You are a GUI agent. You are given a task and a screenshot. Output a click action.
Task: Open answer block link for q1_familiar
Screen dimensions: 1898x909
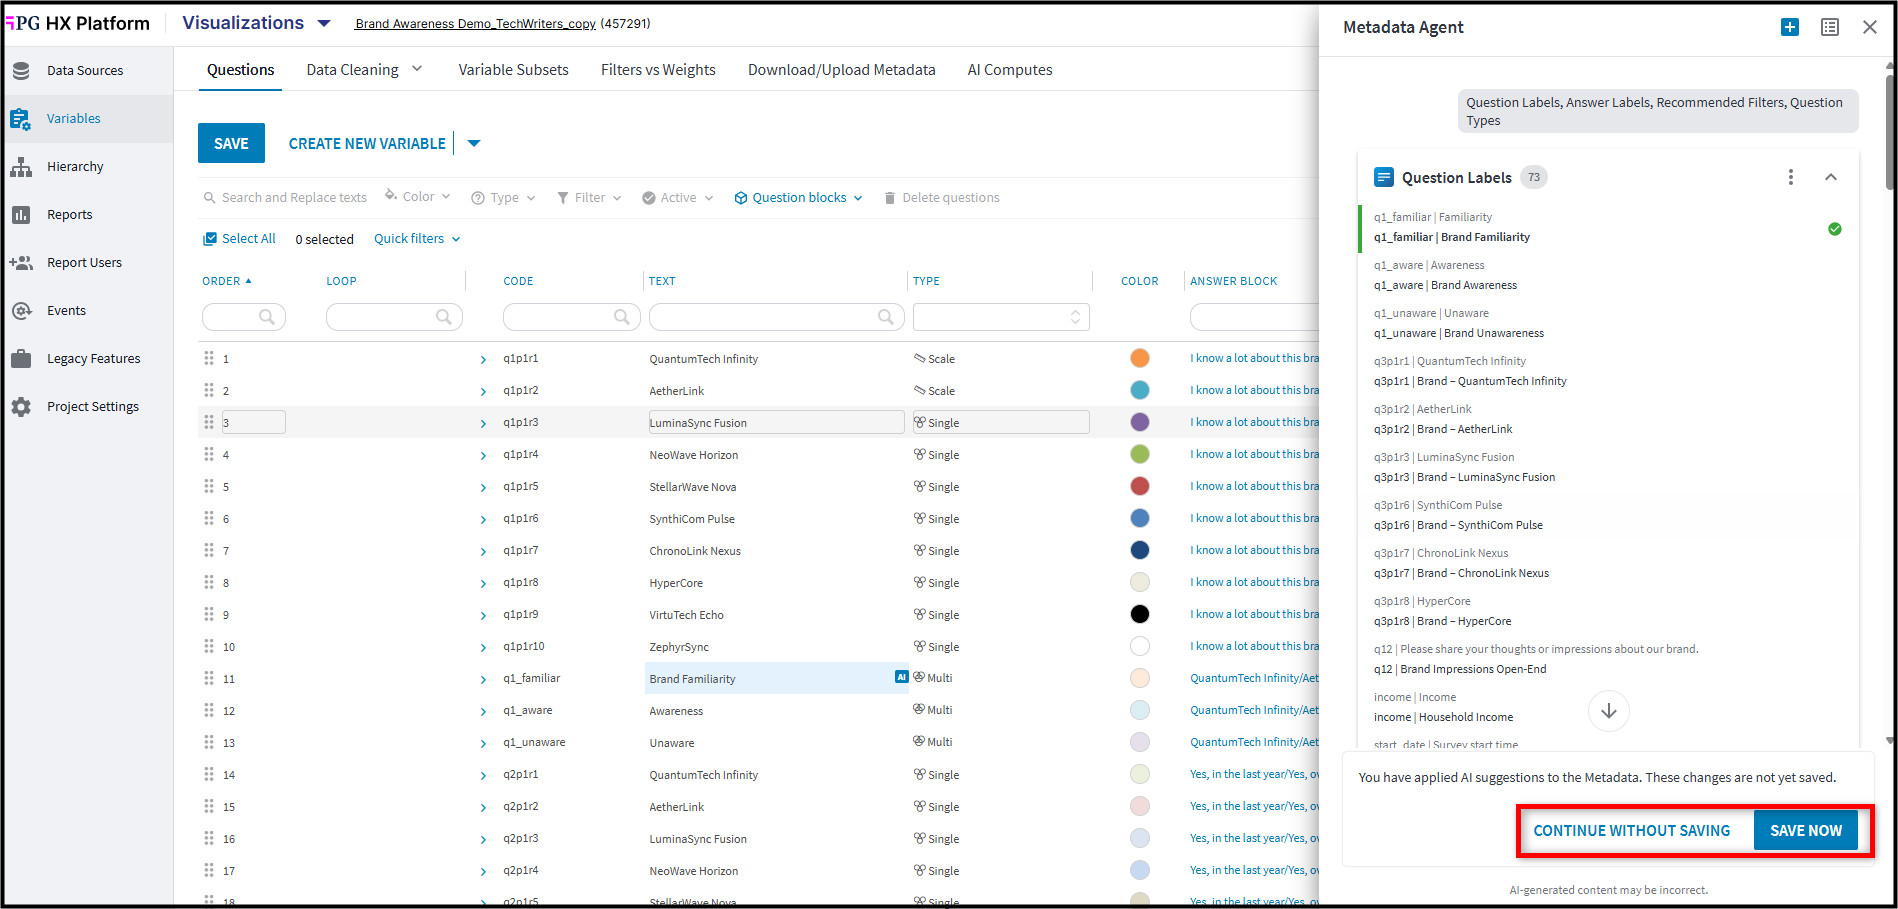tap(1254, 678)
